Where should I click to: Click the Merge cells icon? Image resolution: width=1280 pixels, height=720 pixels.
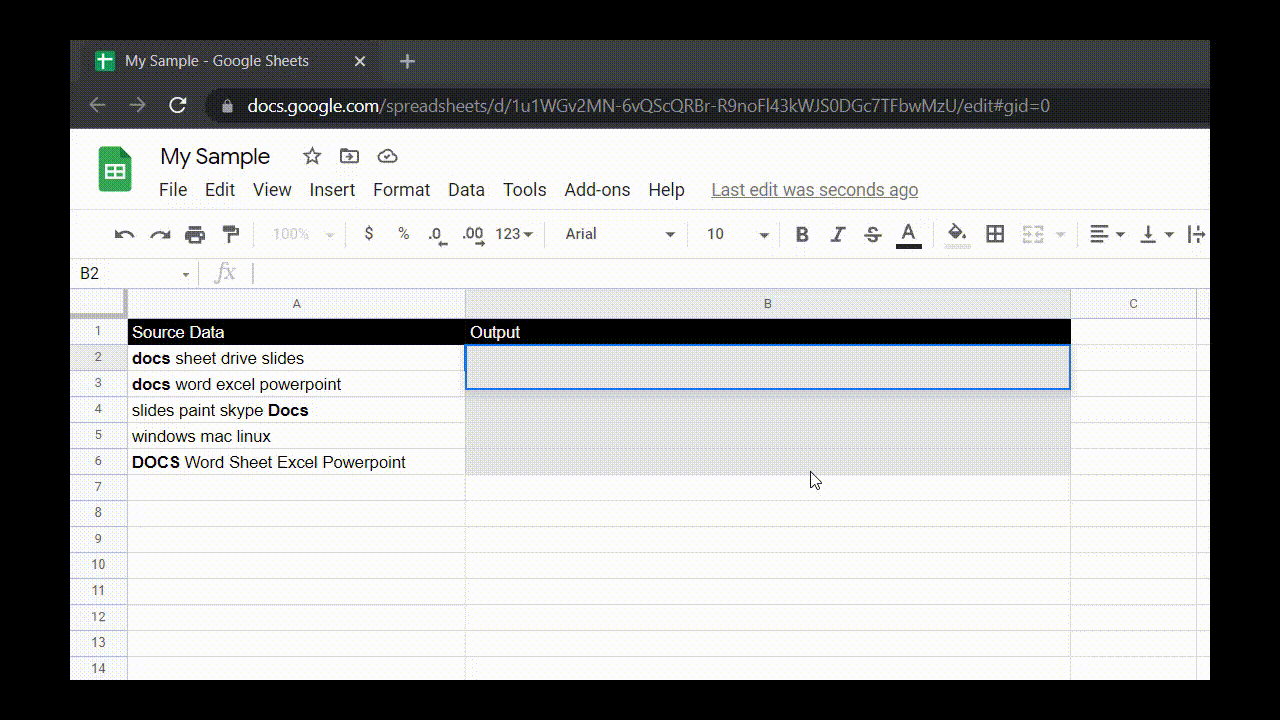[1033, 234]
